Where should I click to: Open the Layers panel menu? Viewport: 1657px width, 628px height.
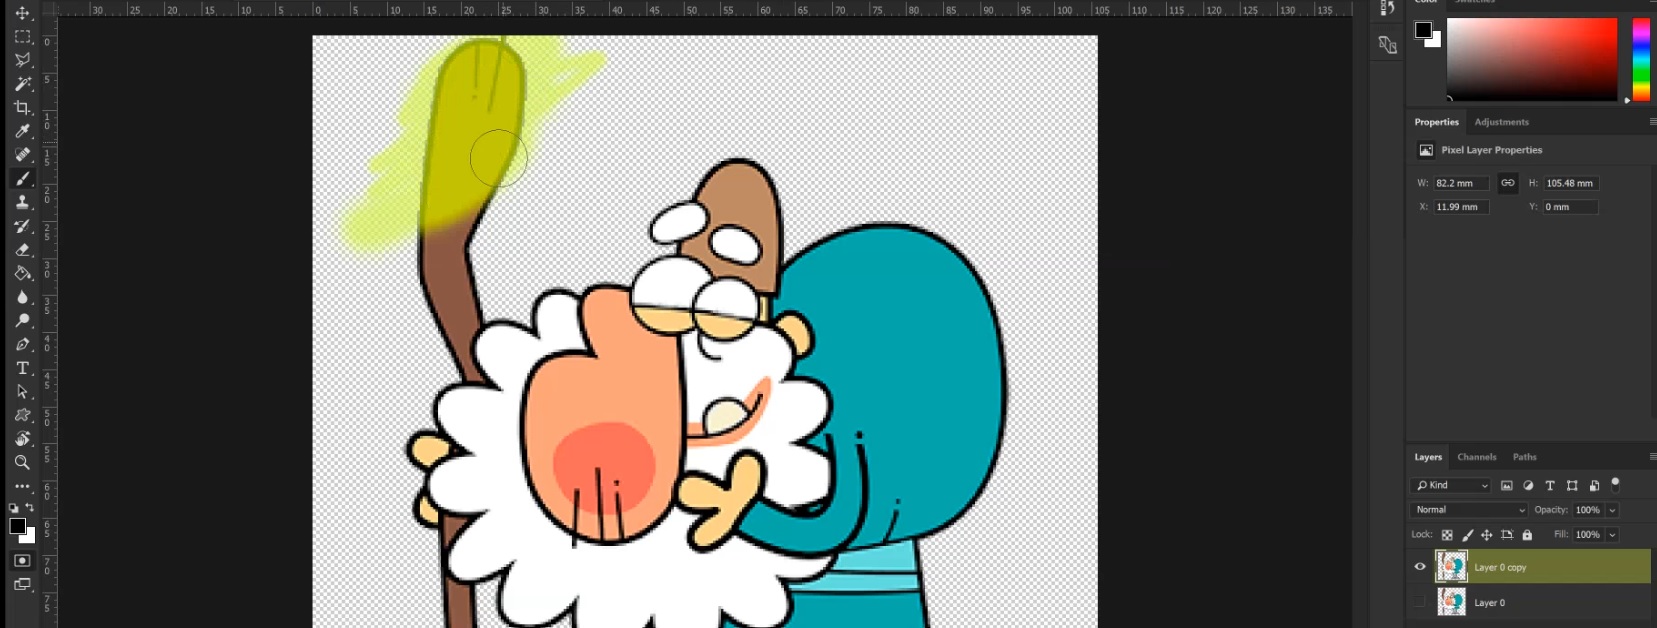click(1652, 457)
